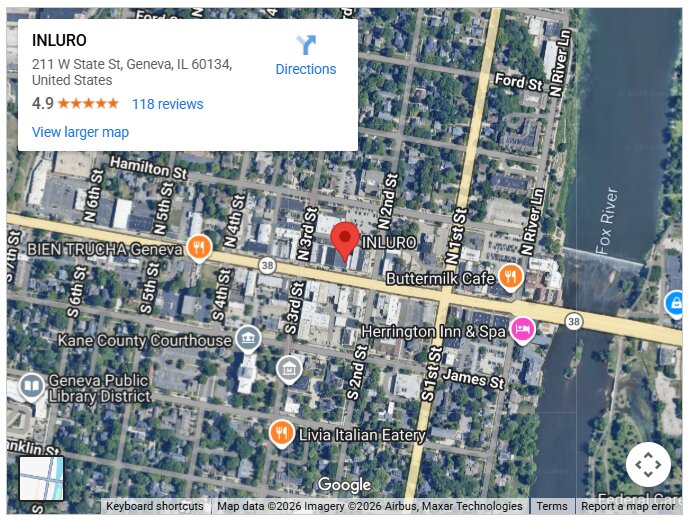
Task: Click the Route 38 shield near 4th St
Action: 267,265
